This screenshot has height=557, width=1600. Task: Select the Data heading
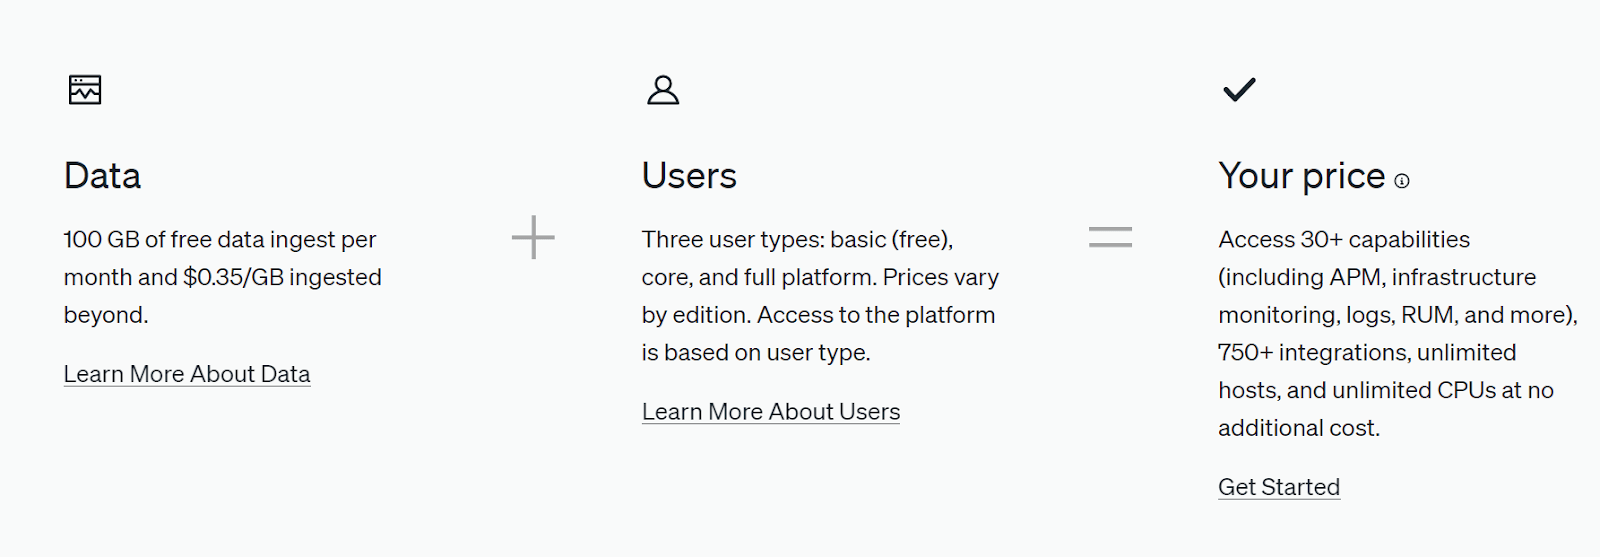(x=102, y=176)
